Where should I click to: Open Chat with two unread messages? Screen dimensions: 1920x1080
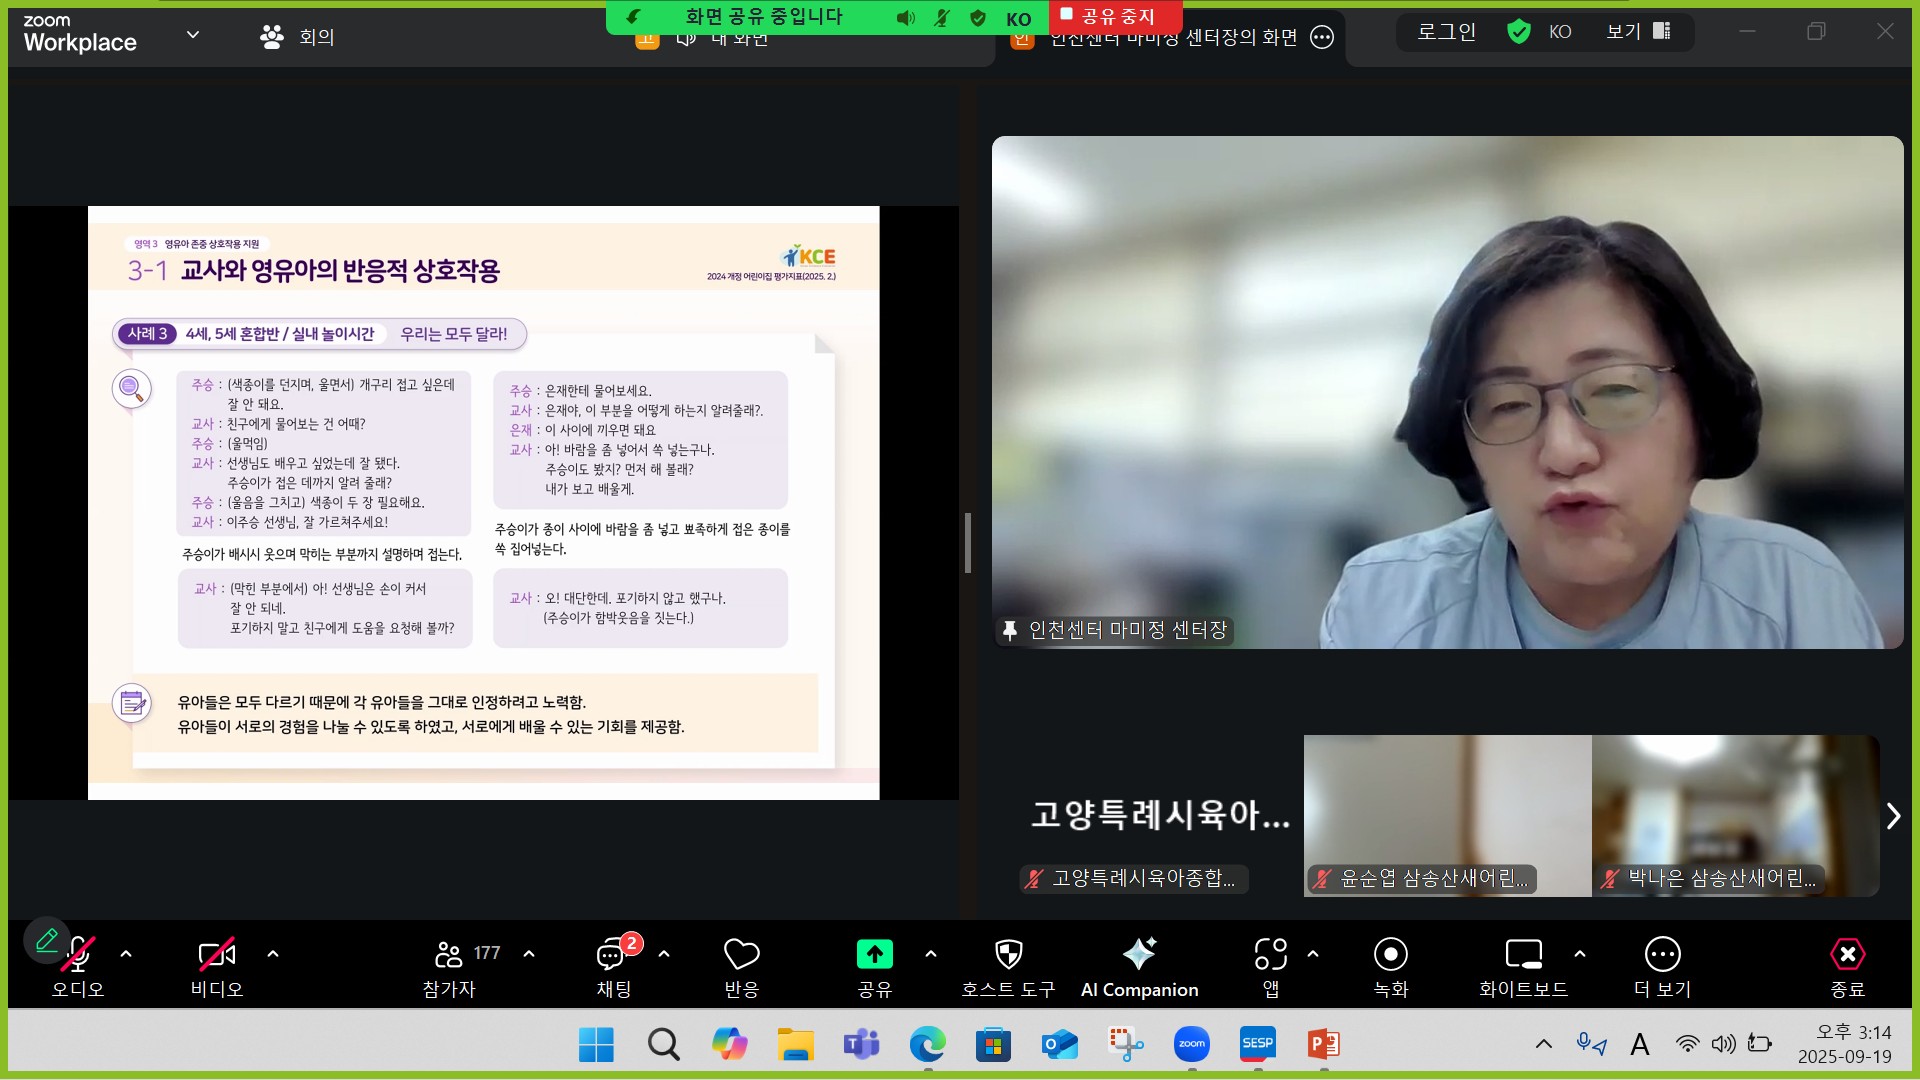click(612, 955)
